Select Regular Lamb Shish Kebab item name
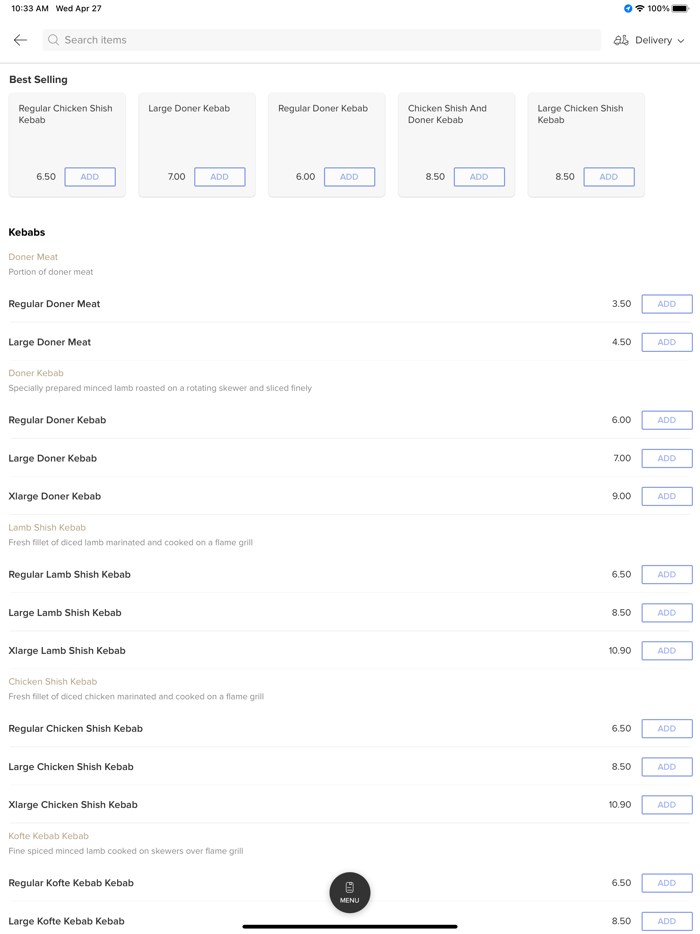Screen dimensions: 700x934 pos(69,574)
